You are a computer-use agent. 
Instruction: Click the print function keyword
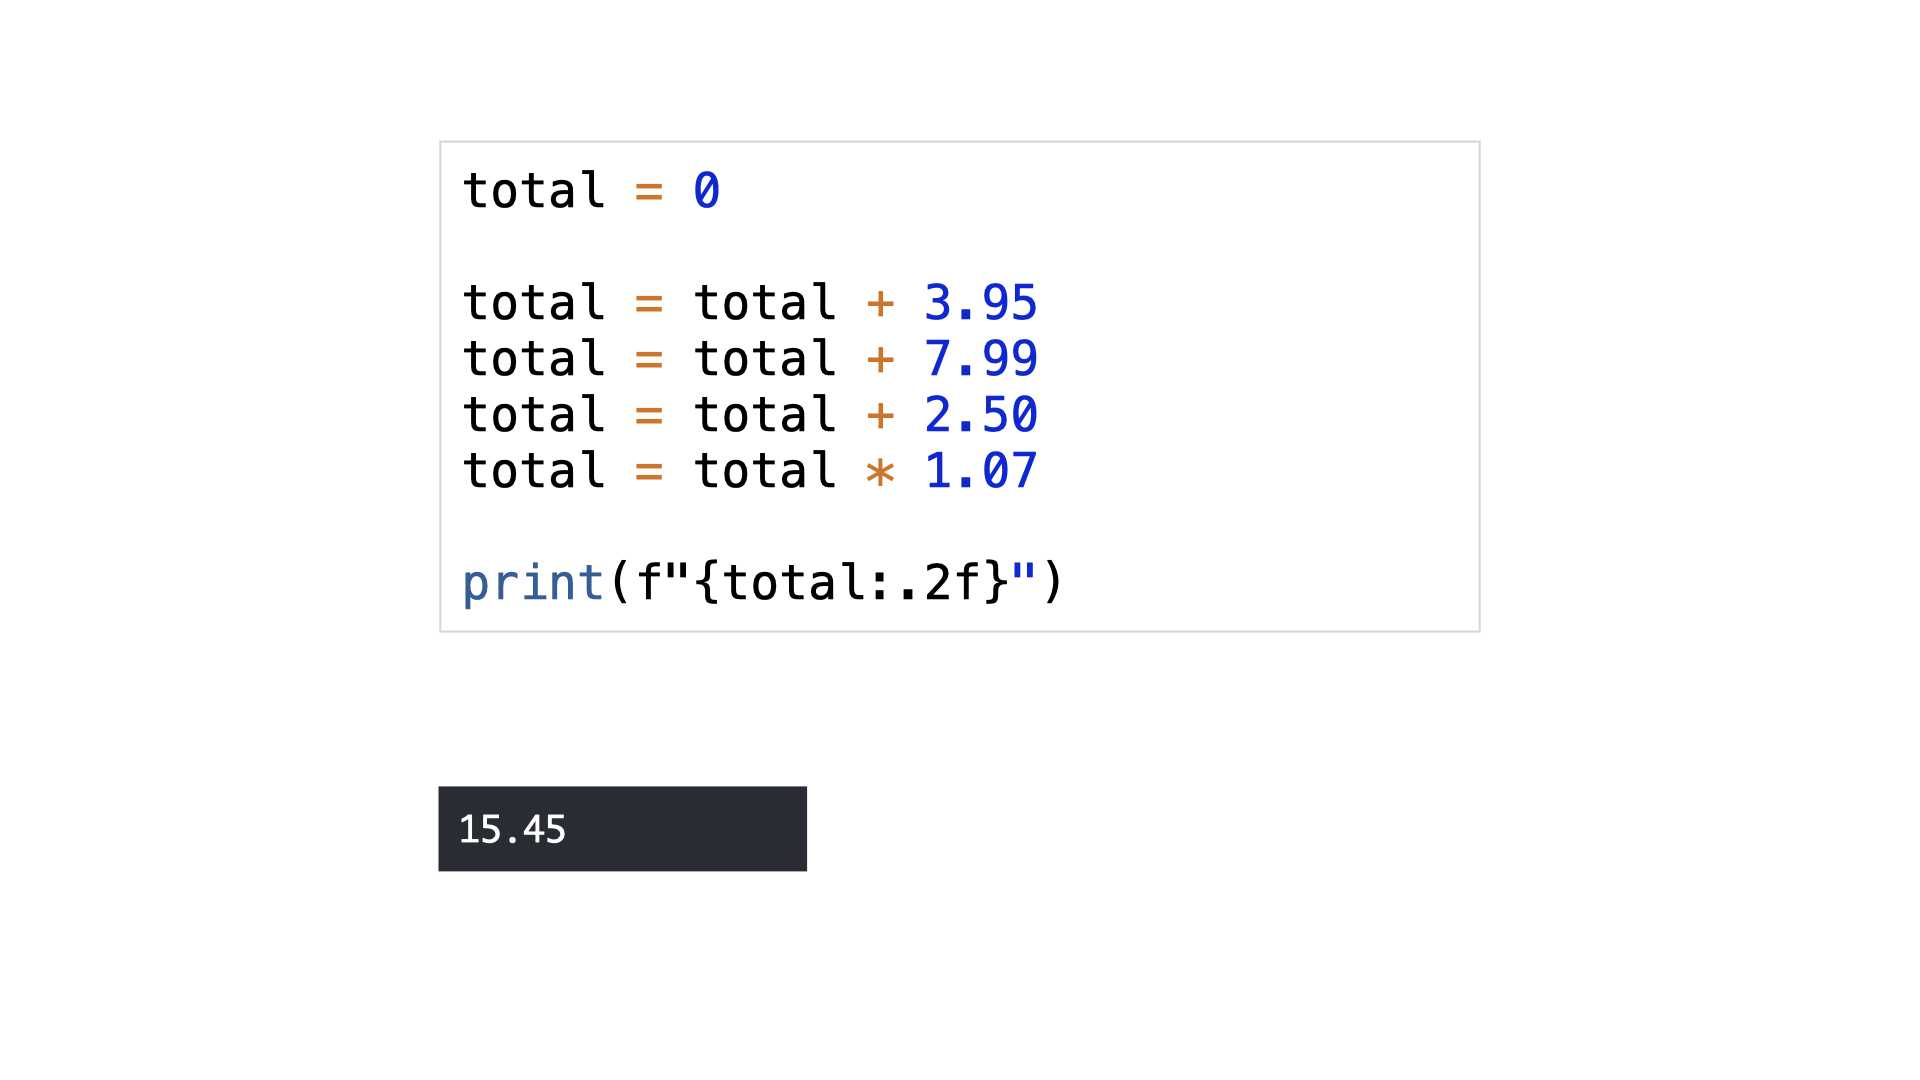click(533, 584)
